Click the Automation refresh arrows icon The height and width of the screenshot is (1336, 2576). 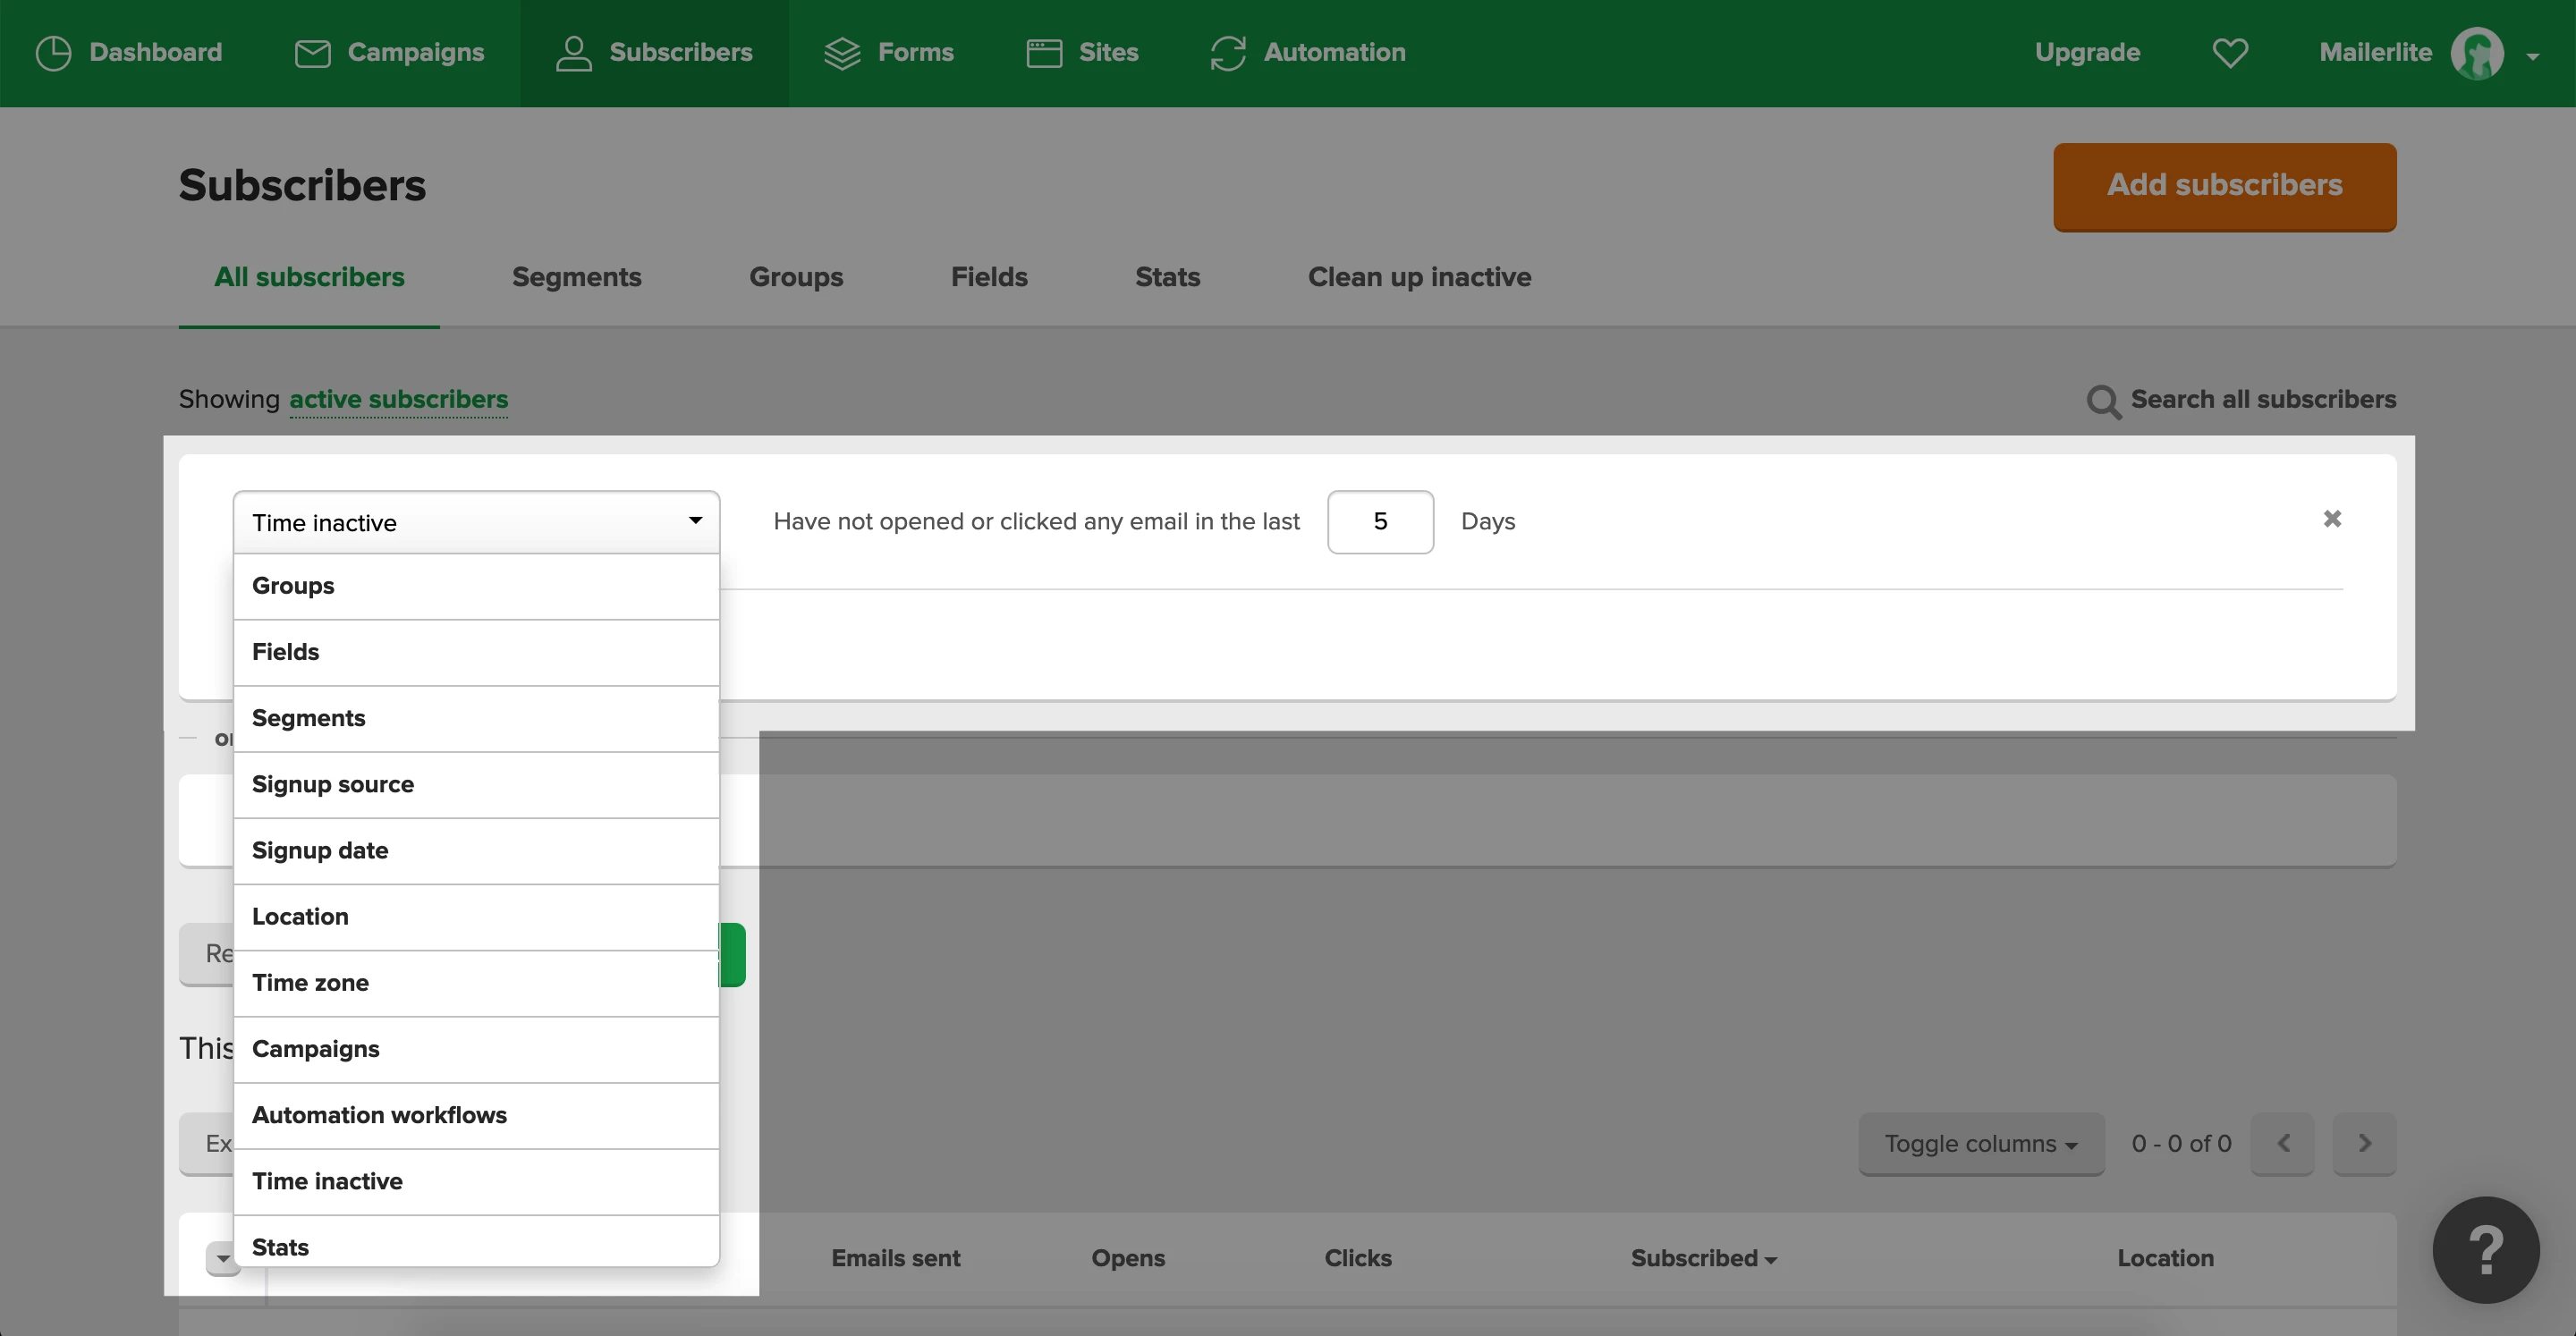1228,53
